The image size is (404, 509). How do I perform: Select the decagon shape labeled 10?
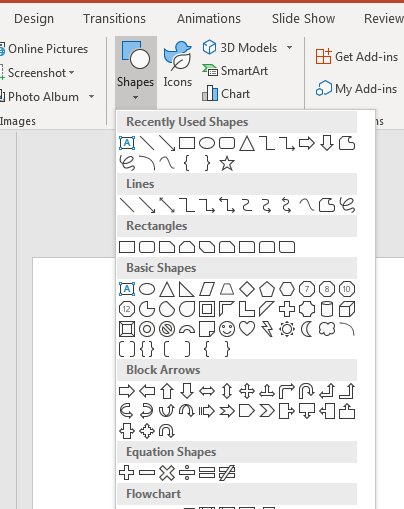tap(347, 289)
